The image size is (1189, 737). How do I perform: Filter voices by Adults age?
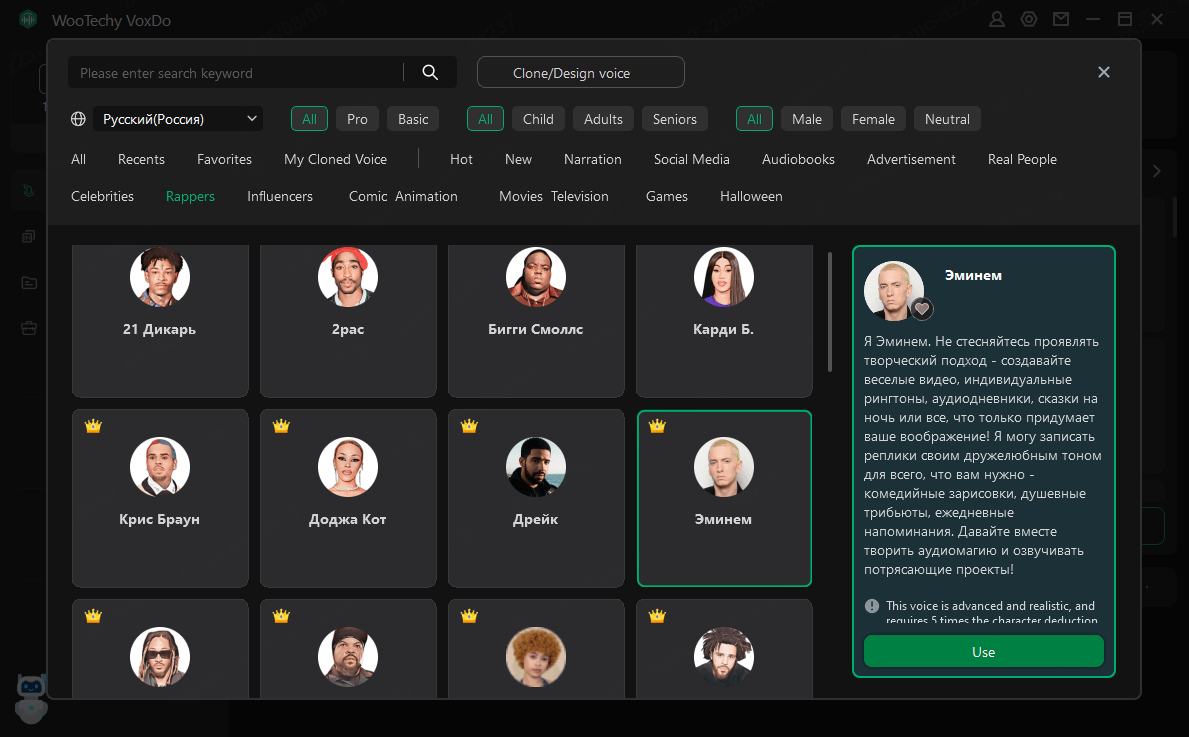[603, 119]
